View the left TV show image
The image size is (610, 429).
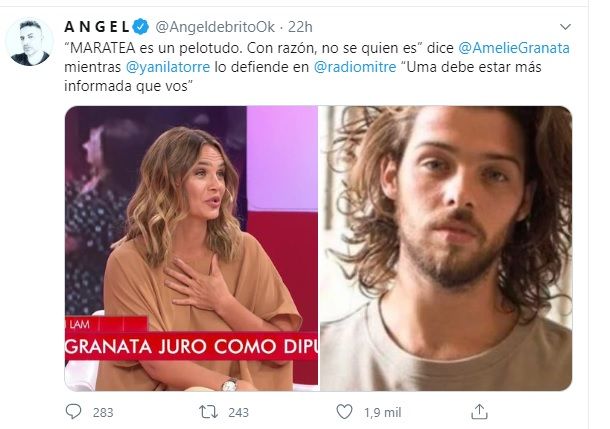click(191, 248)
